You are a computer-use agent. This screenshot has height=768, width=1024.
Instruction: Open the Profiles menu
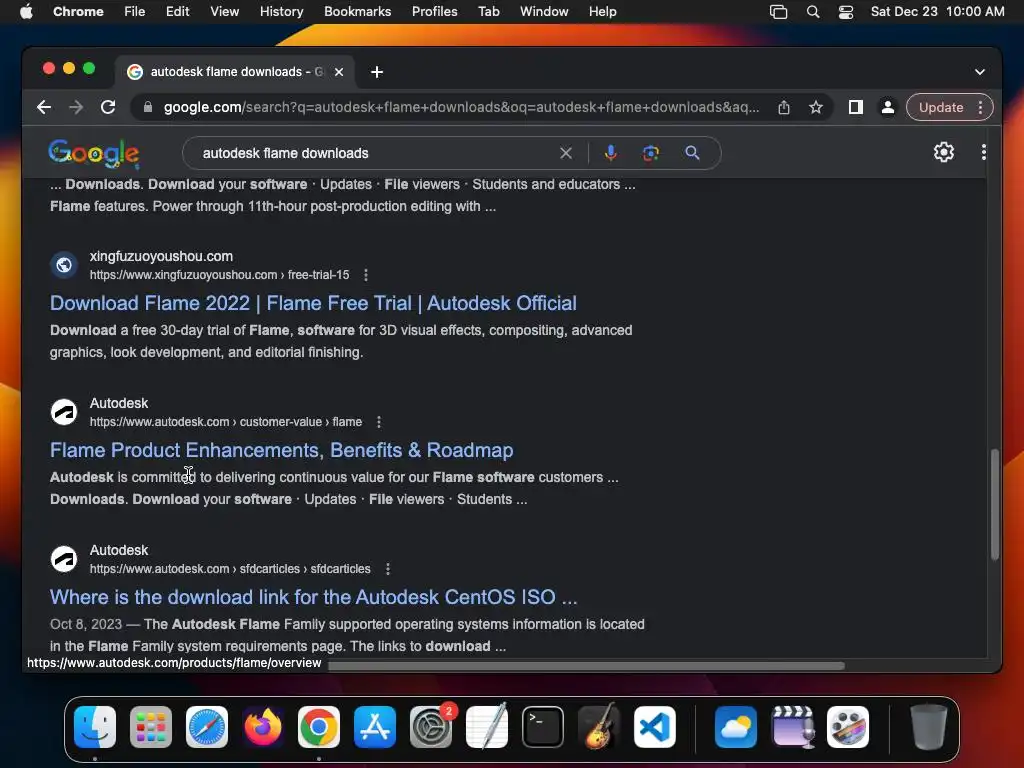pos(434,11)
